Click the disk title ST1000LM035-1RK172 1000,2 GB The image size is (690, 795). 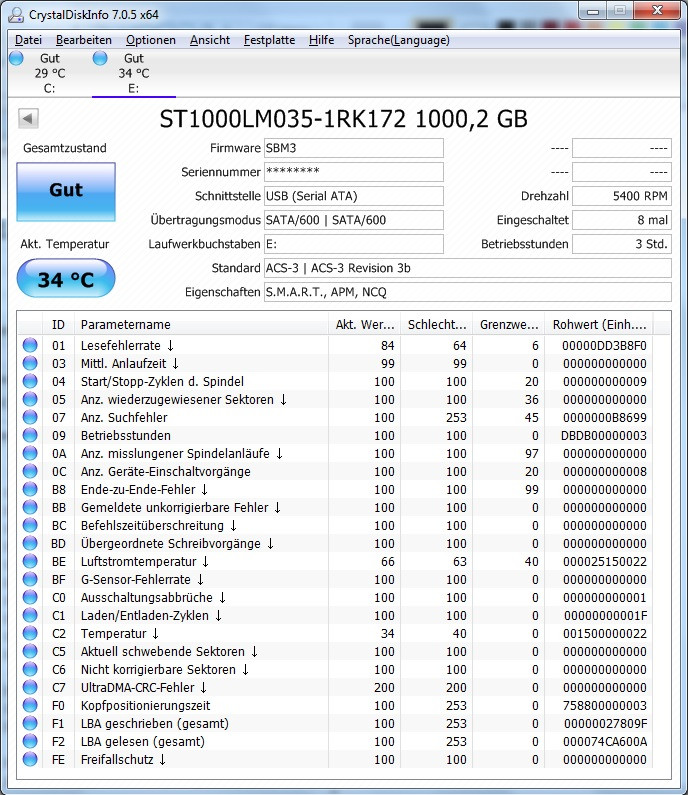pyautogui.click(x=343, y=119)
